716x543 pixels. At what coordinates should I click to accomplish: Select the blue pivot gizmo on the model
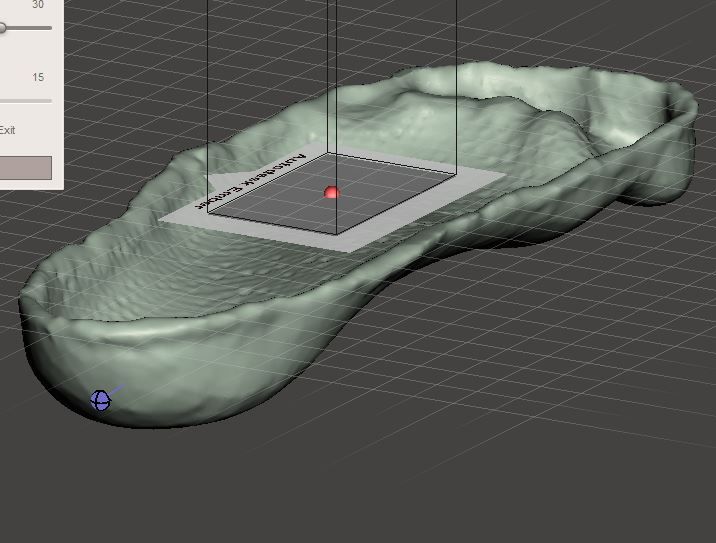tap(100, 401)
